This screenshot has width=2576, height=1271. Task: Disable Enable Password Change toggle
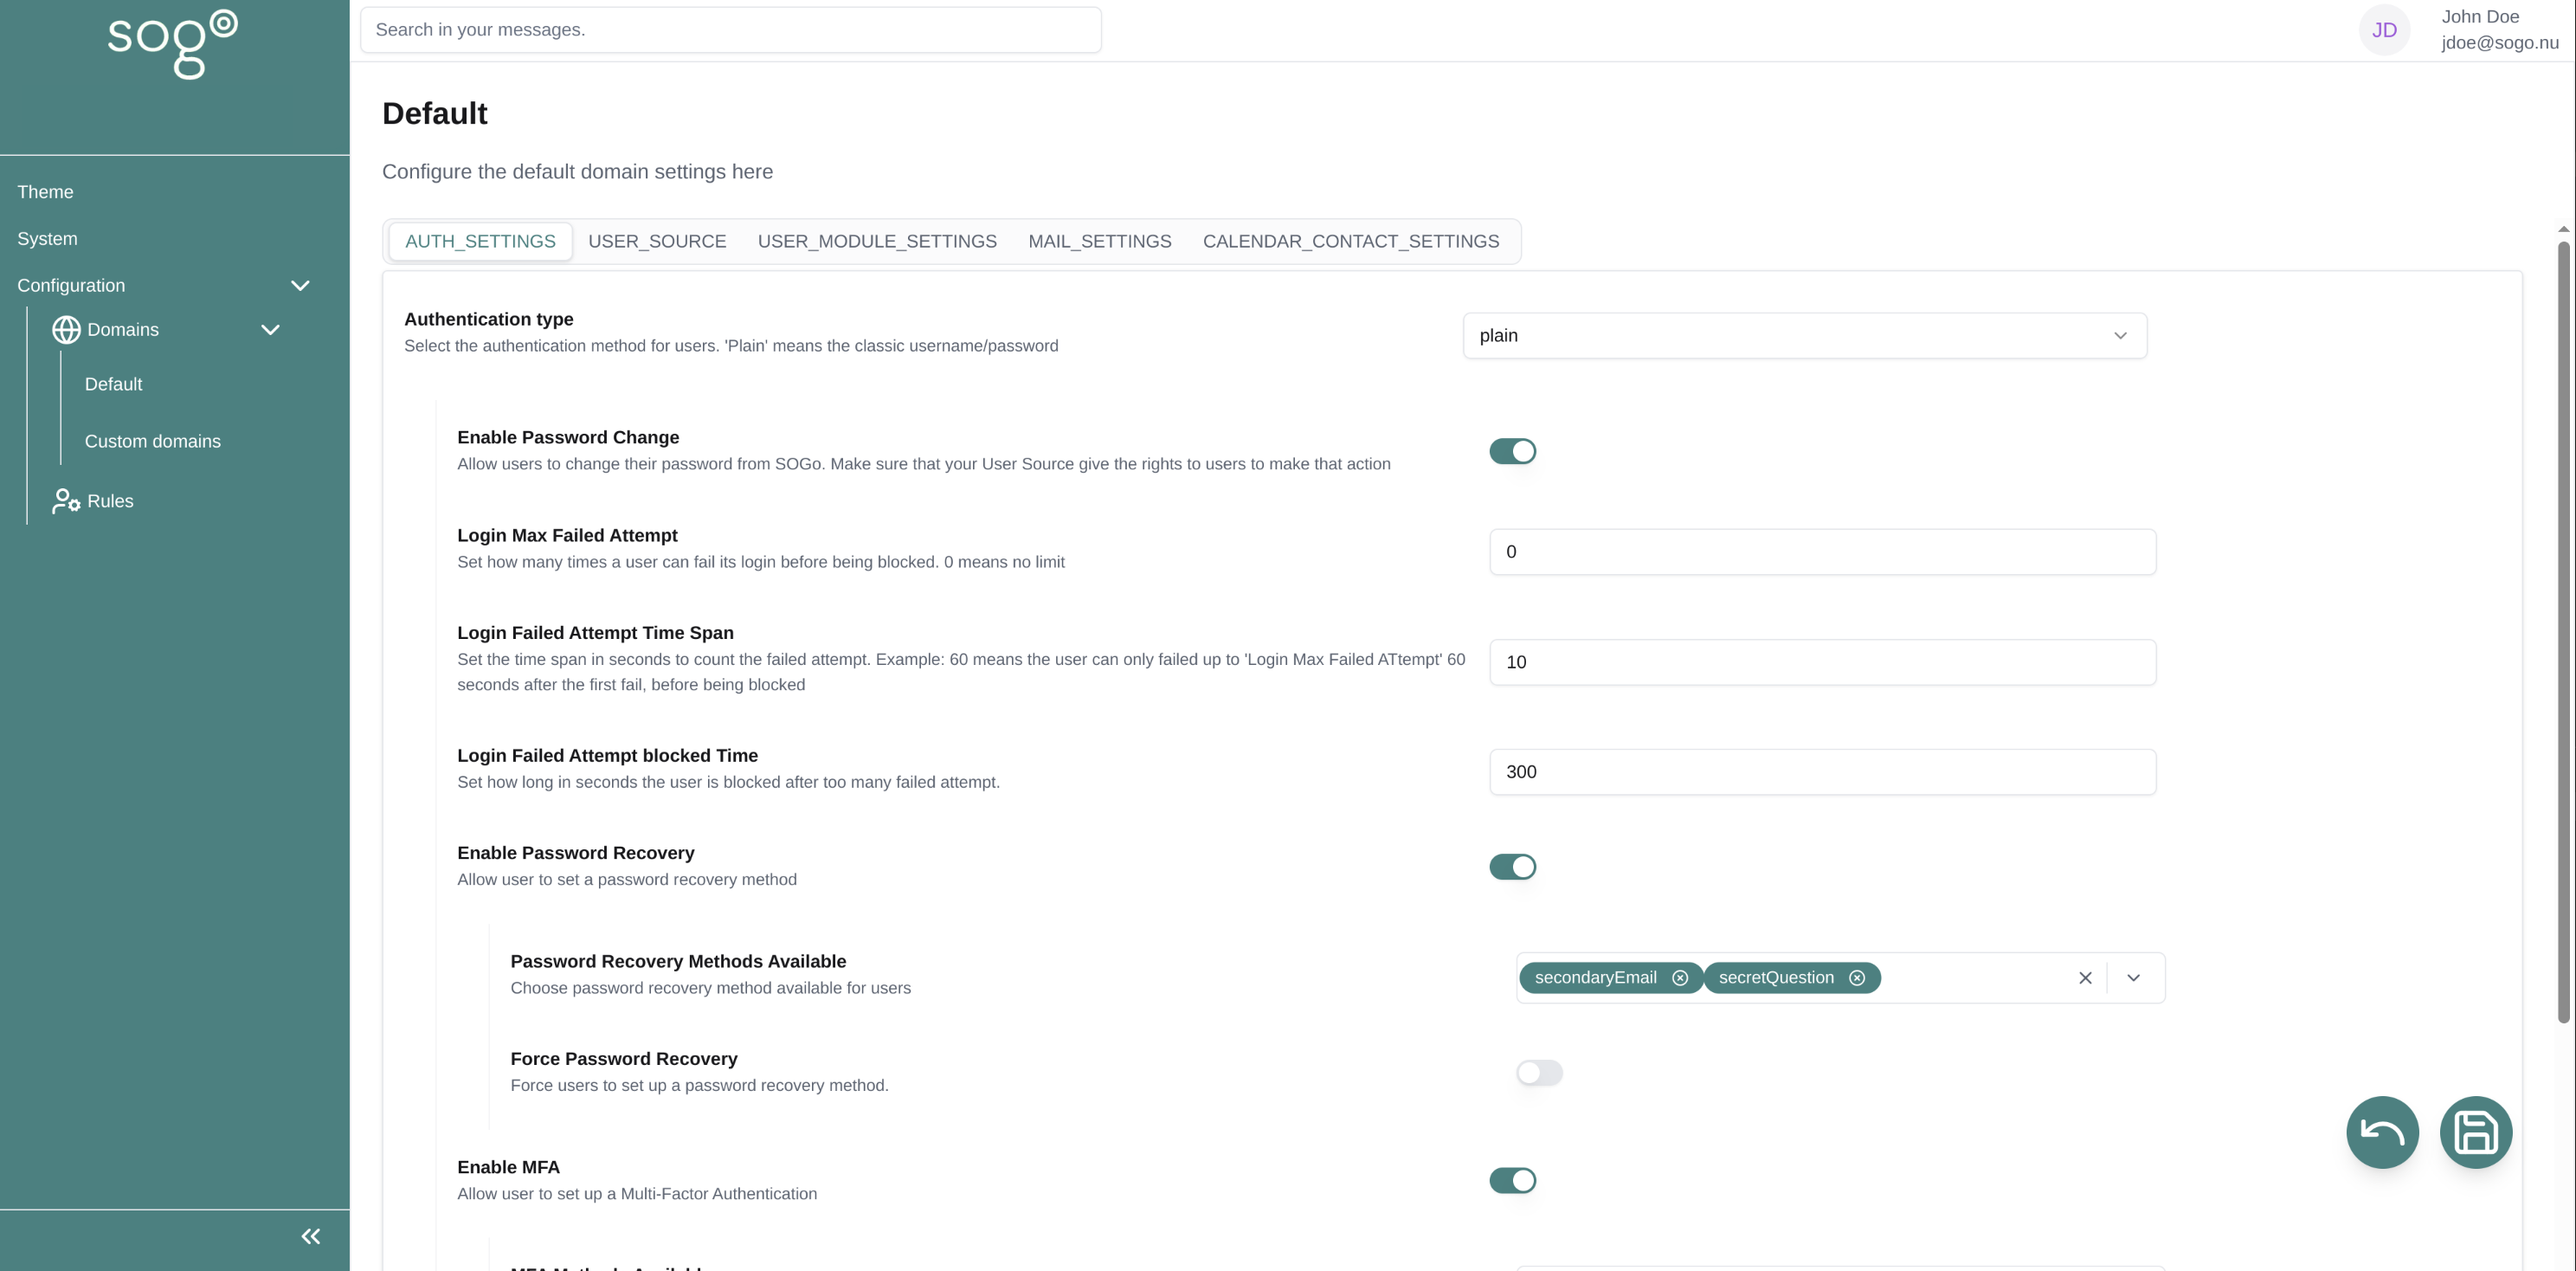pos(1512,451)
